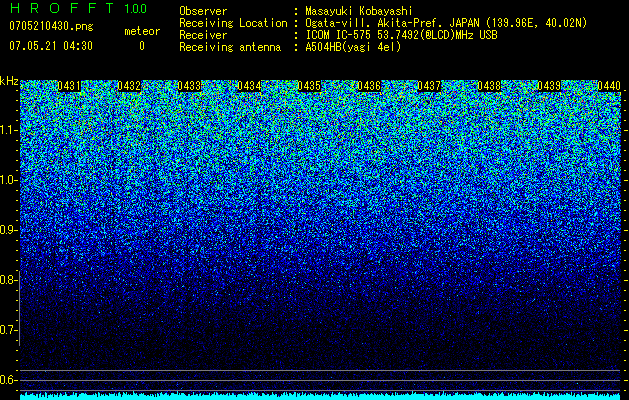Click the 0433 time marker

tap(189, 86)
